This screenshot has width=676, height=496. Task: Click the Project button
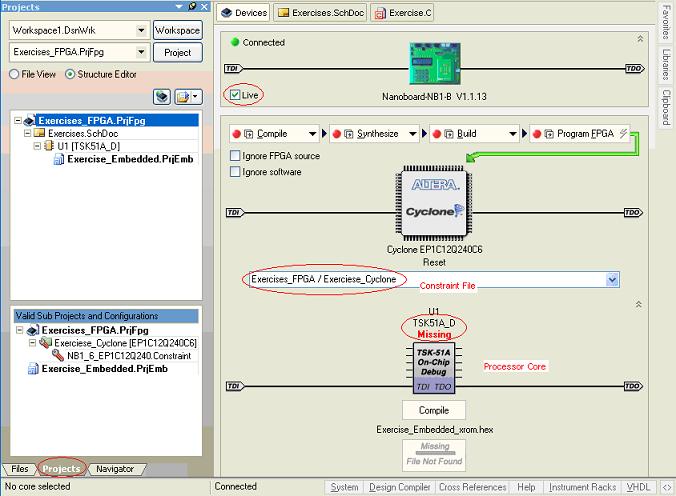(178, 53)
